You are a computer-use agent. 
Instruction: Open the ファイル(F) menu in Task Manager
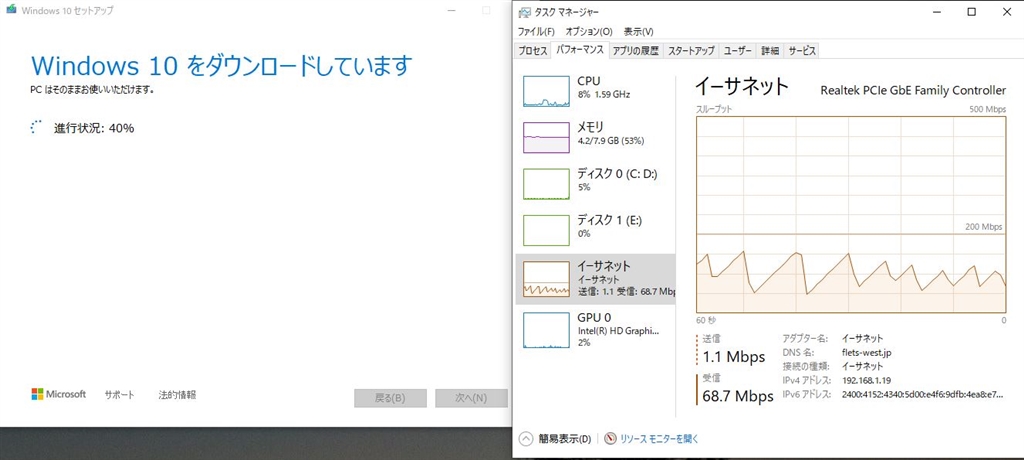(536, 31)
